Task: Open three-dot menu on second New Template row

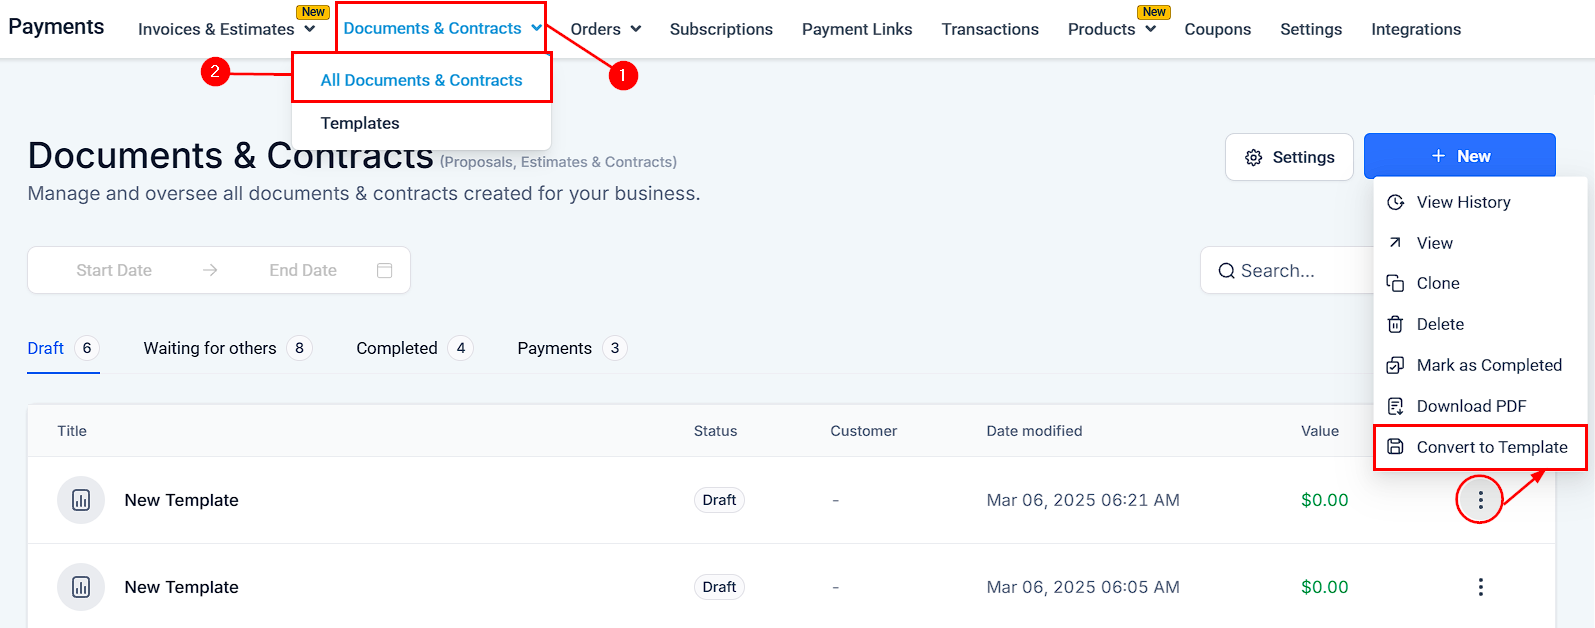Action: click(x=1480, y=587)
